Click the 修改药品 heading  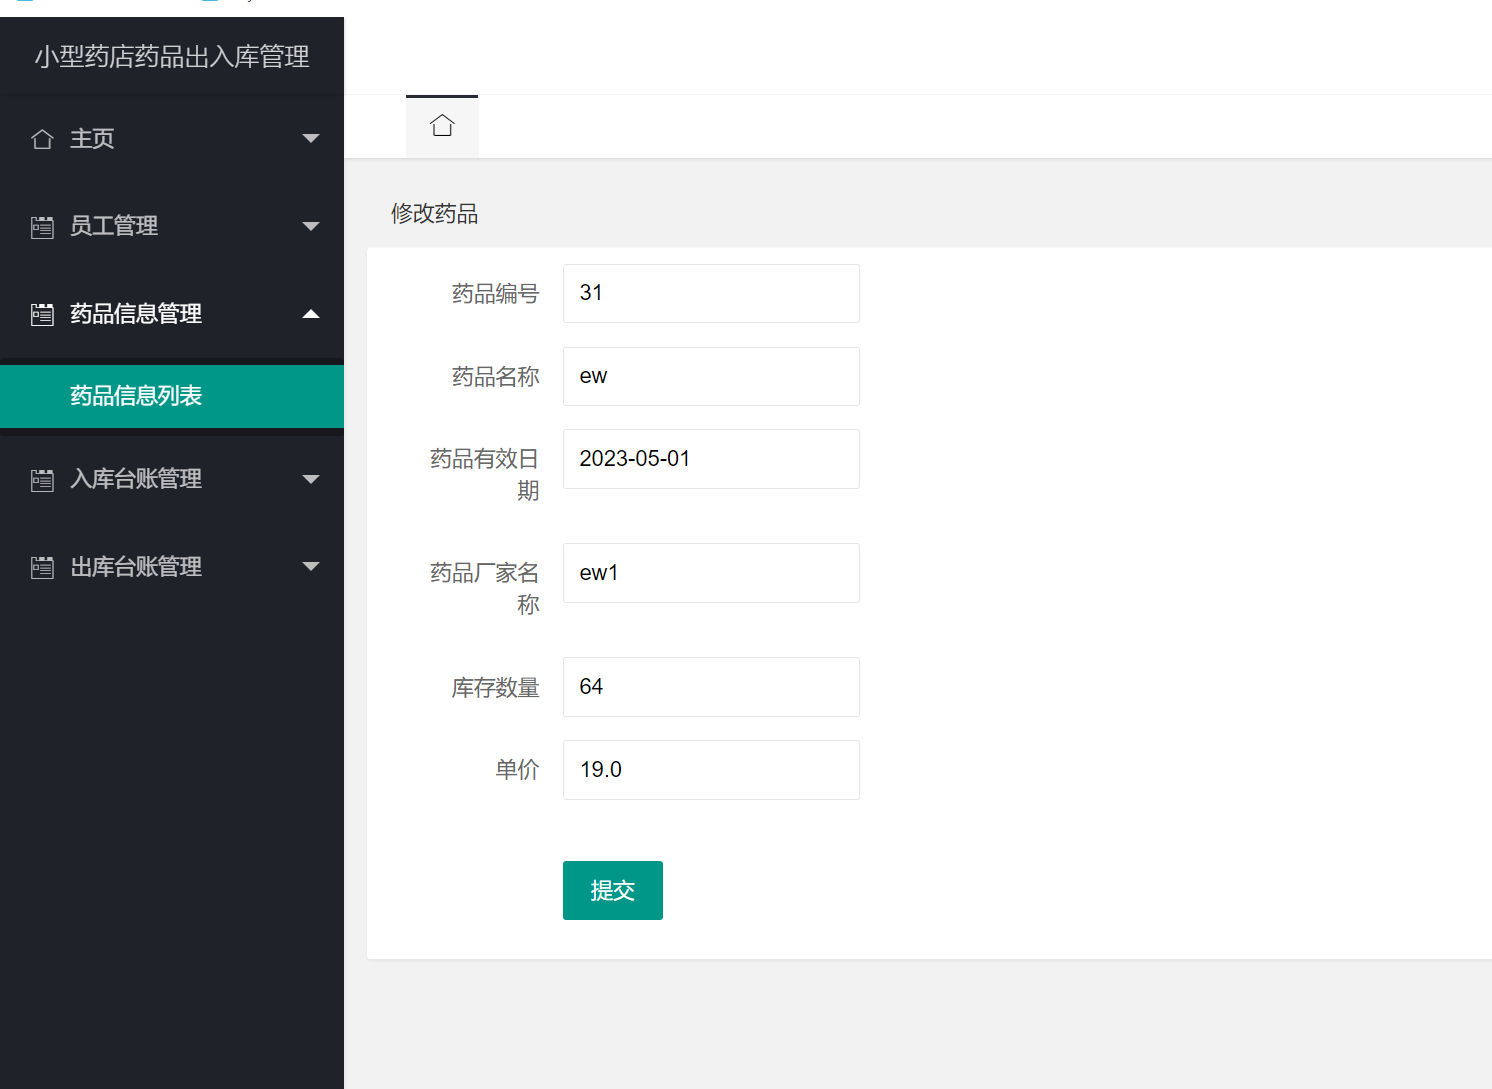coord(434,213)
